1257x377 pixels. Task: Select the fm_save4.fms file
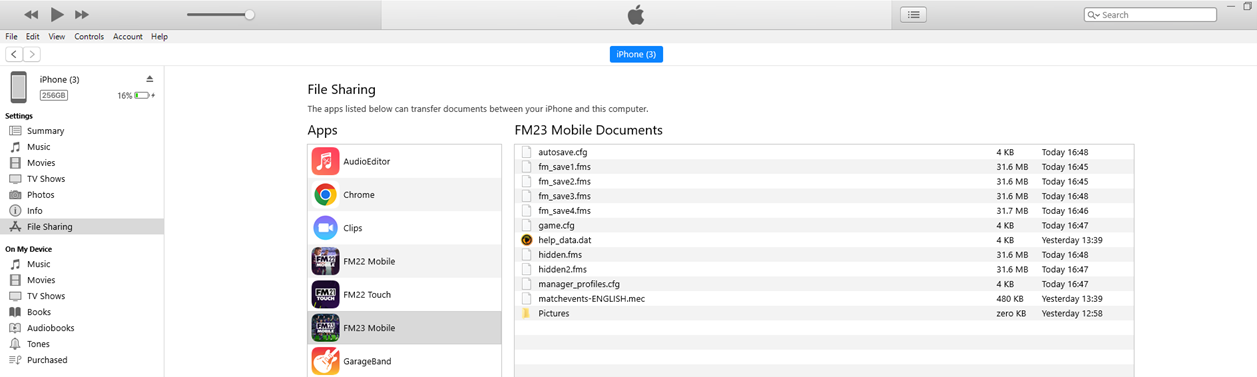(x=824, y=211)
